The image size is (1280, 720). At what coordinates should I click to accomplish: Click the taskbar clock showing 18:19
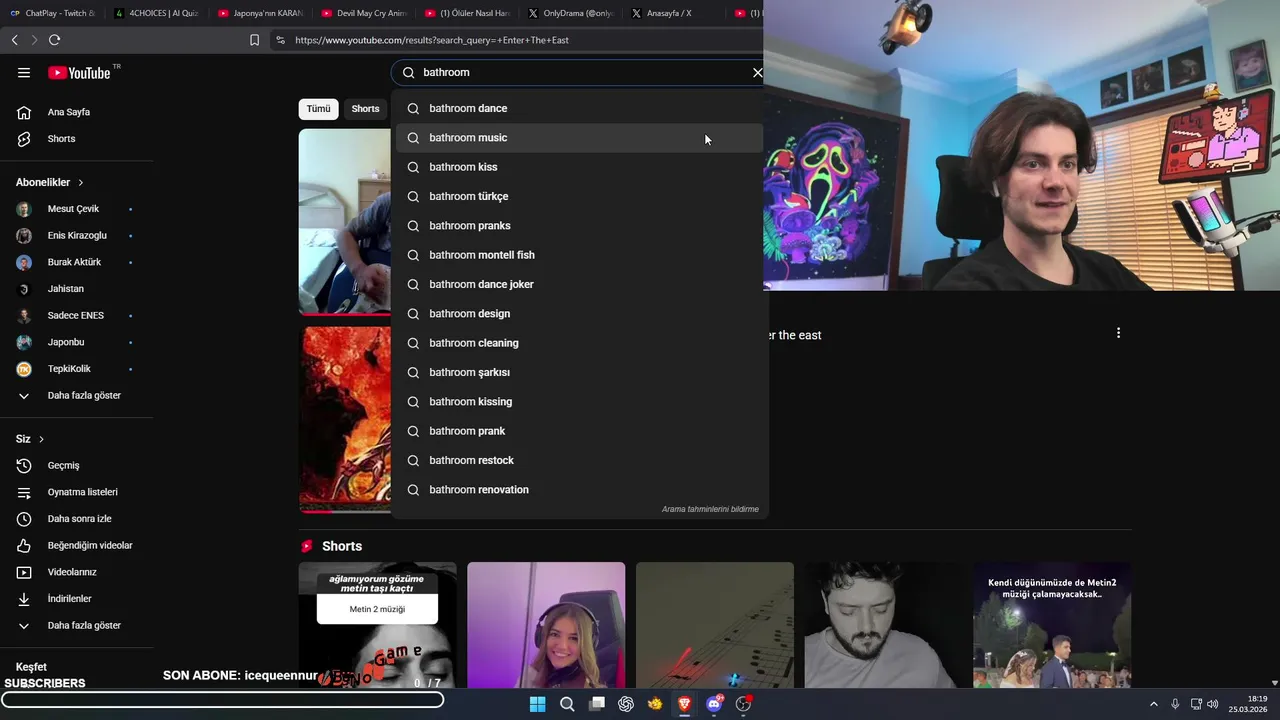1248,704
